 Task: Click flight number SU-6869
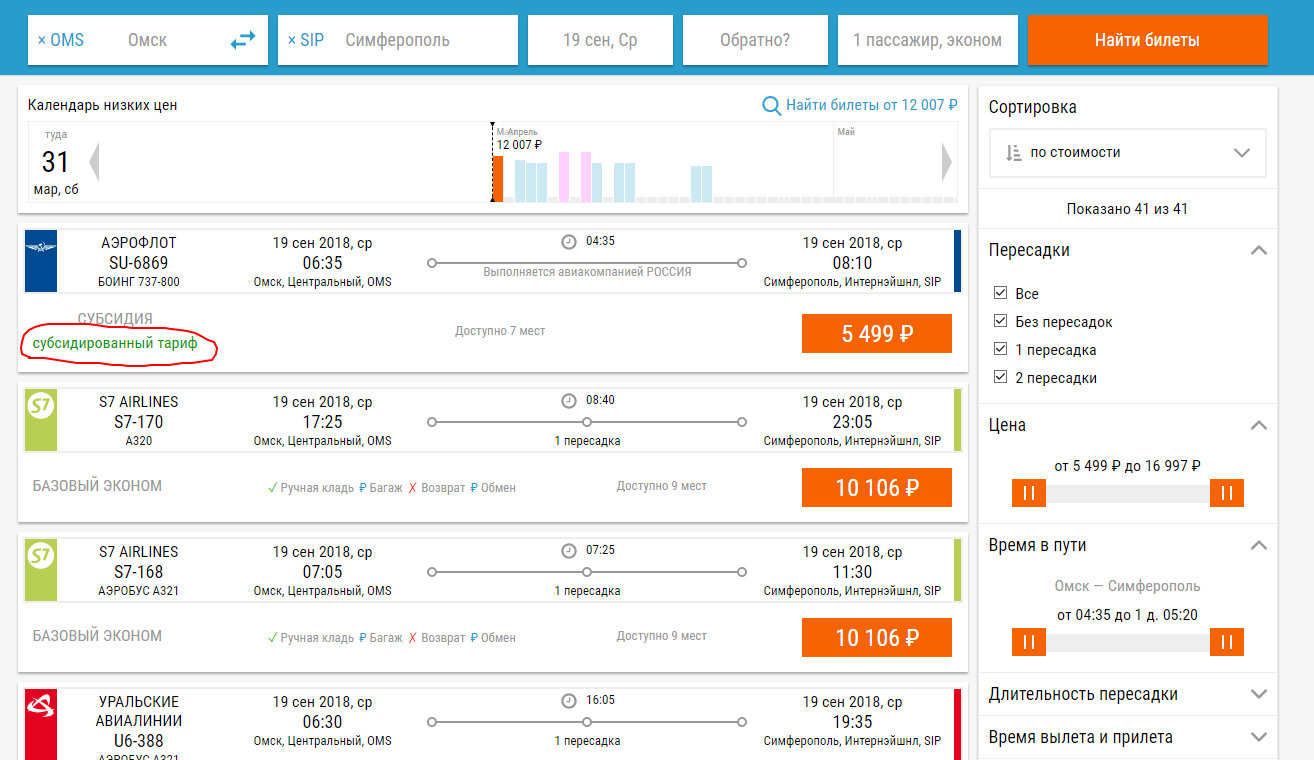coord(140,262)
